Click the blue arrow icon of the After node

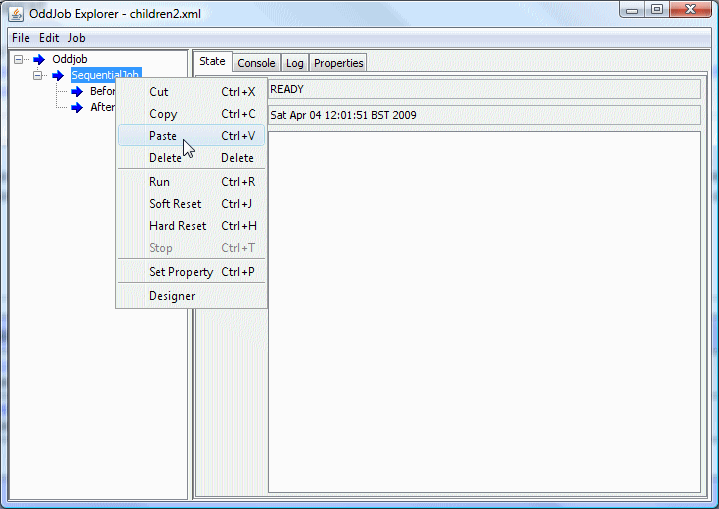[77, 107]
